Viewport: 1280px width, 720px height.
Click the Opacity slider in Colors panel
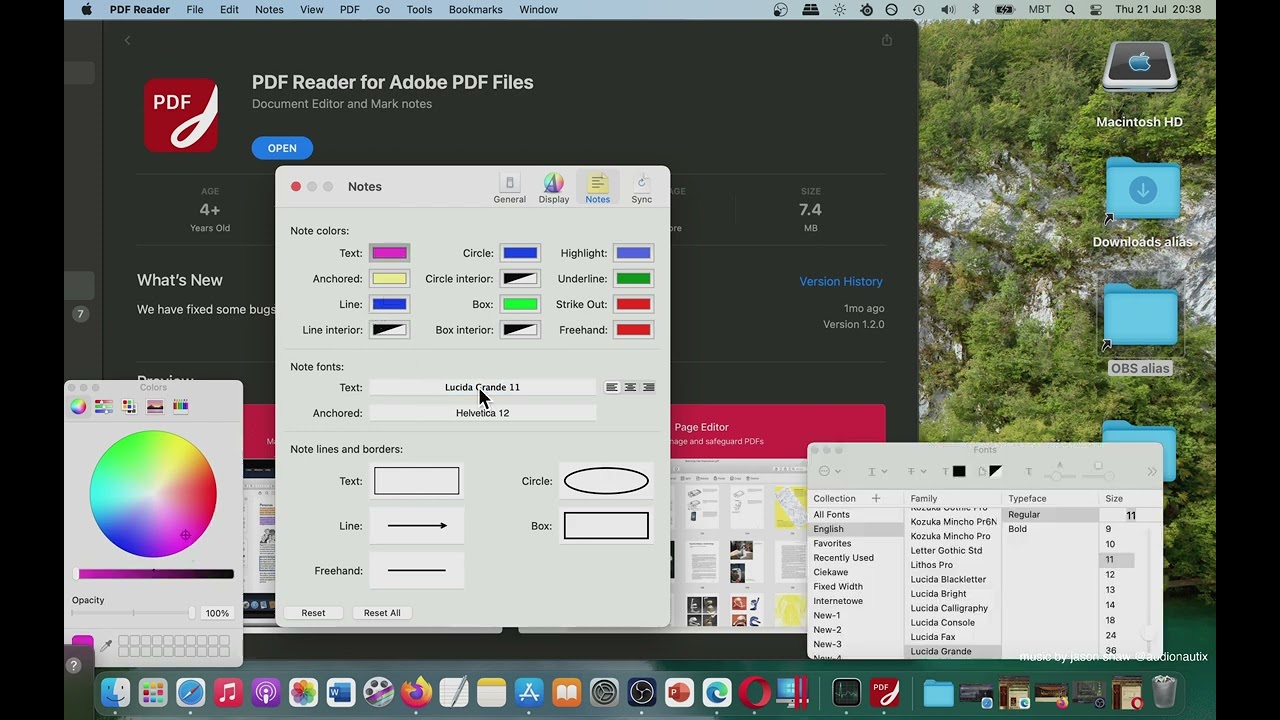(x=133, y=613)
